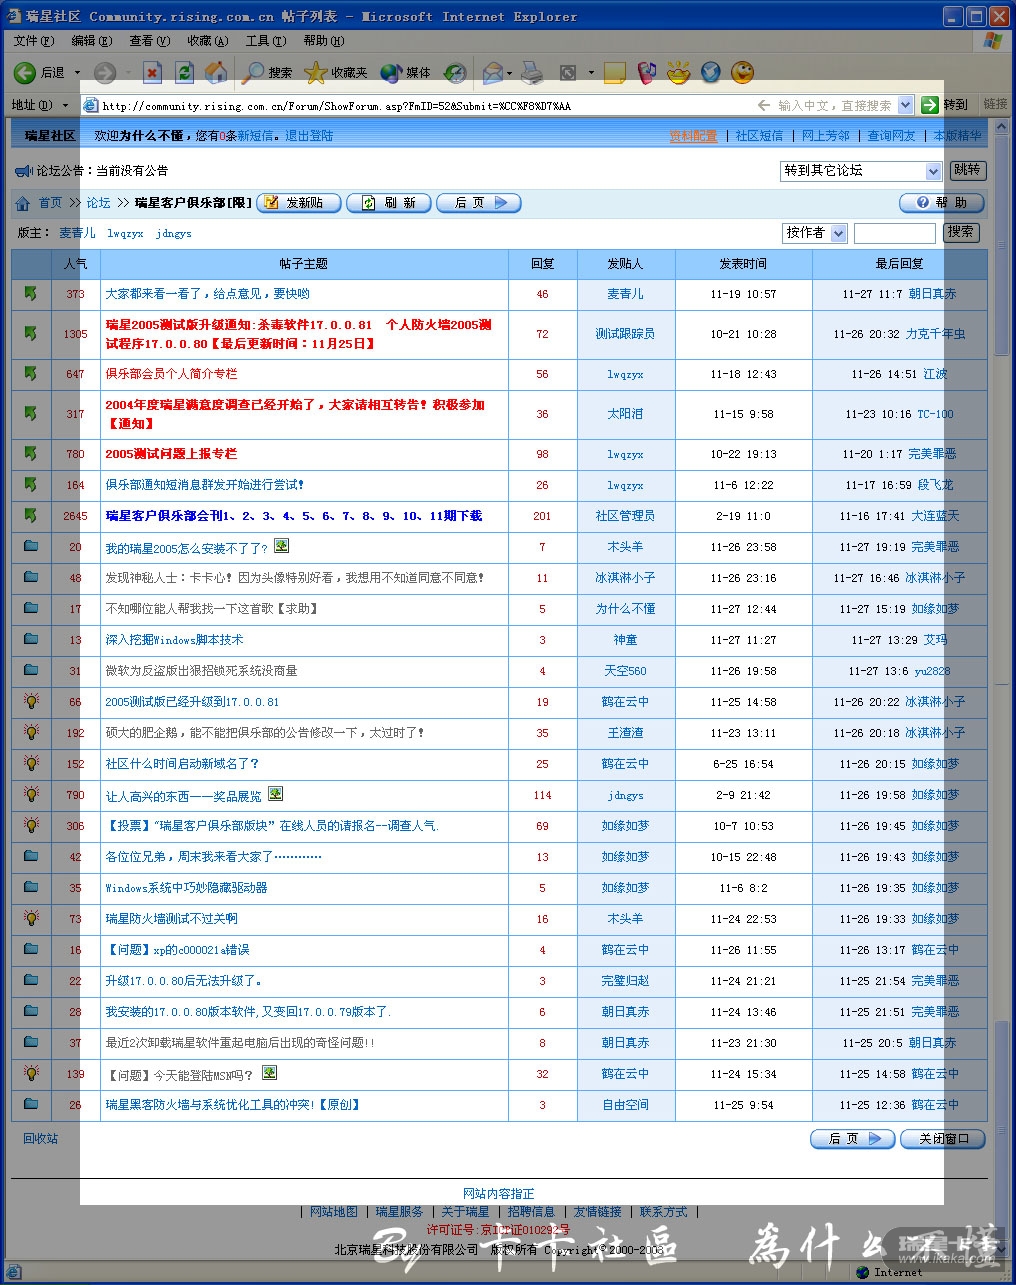The image size is (1016, 1285).
Task: Expand the Back button history arrow
Action: [x=76, y=72]
